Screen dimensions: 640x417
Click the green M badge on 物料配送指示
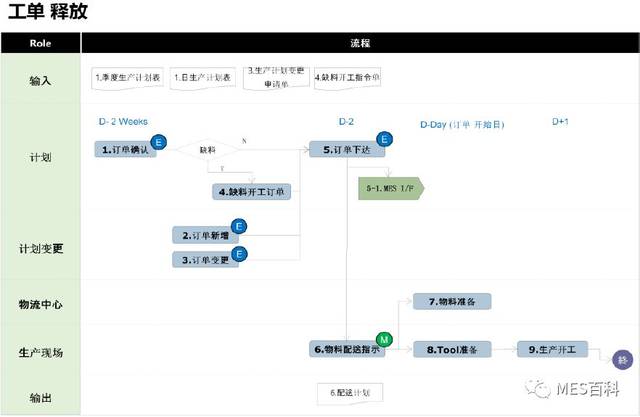coord(384,340)
